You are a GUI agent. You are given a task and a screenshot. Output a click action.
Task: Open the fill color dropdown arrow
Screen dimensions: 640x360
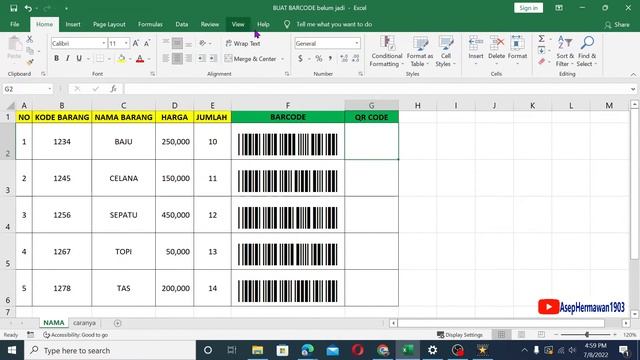coord(130,59)
